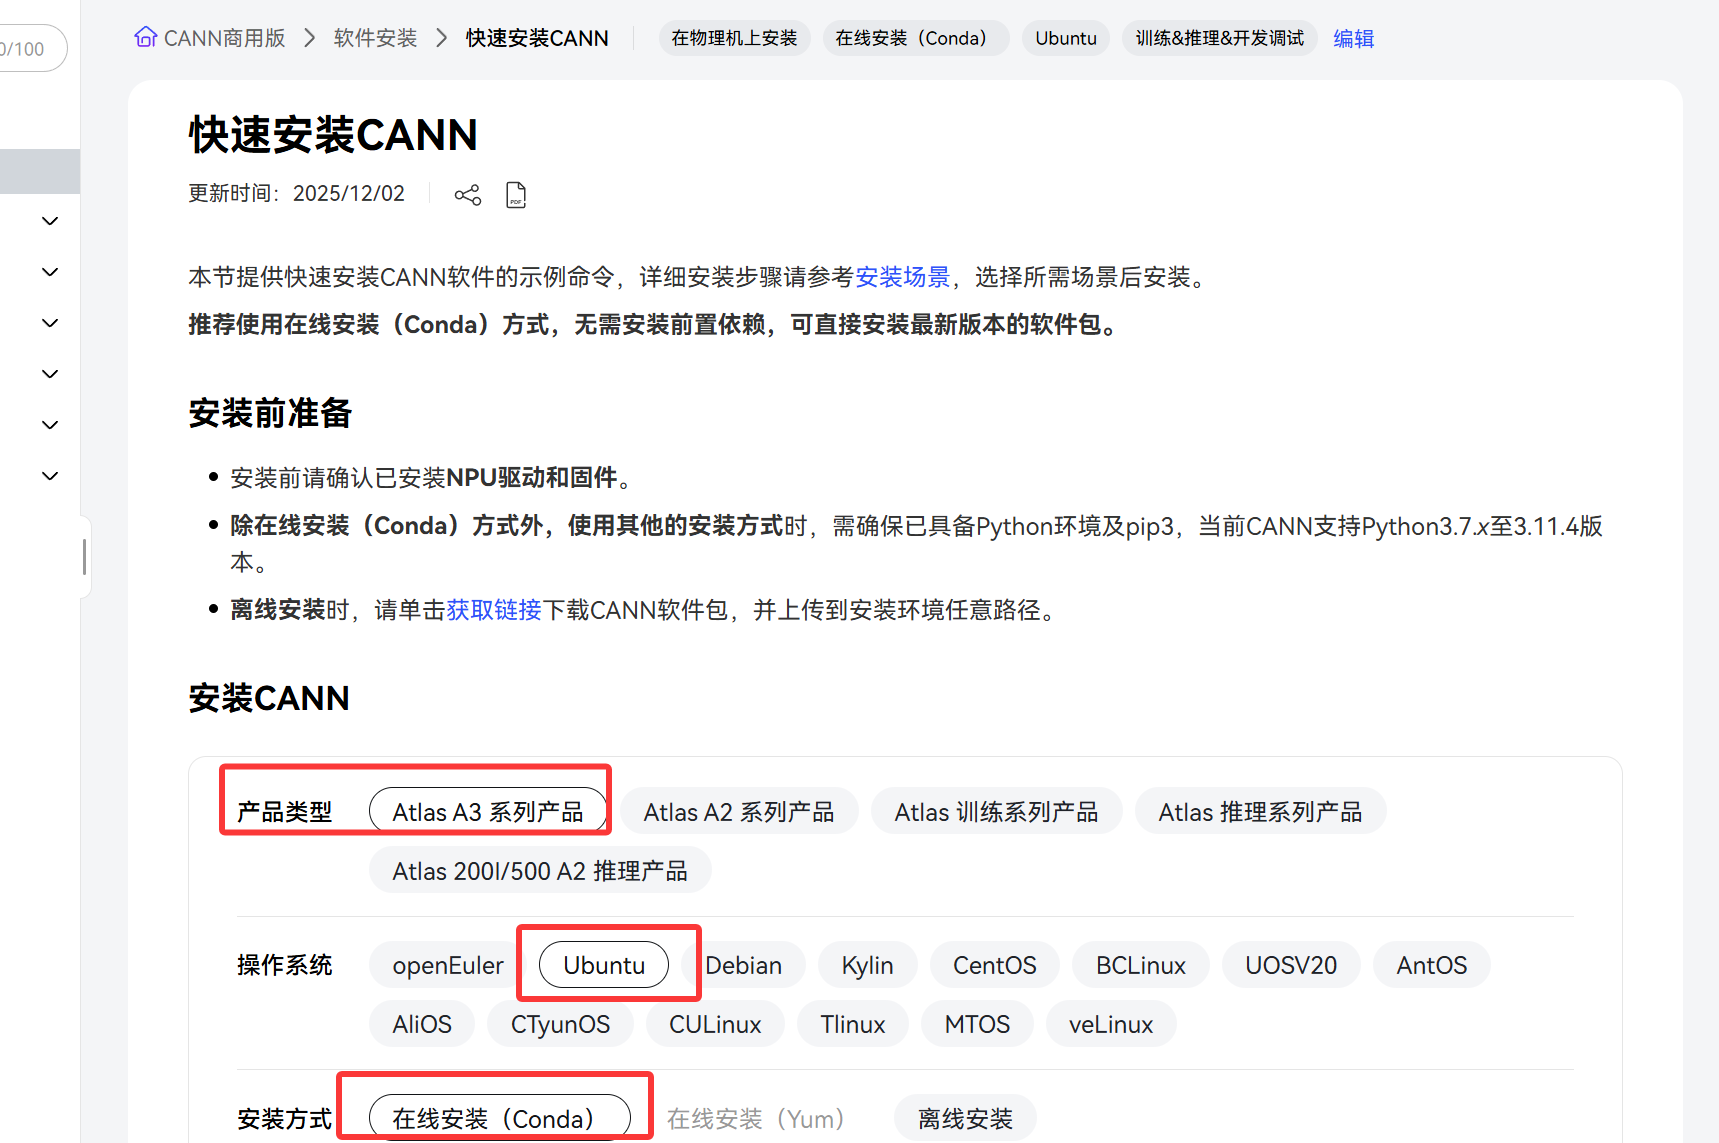Viewport: 1719px width, 1143px height.
Task: Click the 安装方式 label
Action: (284, 1118)
